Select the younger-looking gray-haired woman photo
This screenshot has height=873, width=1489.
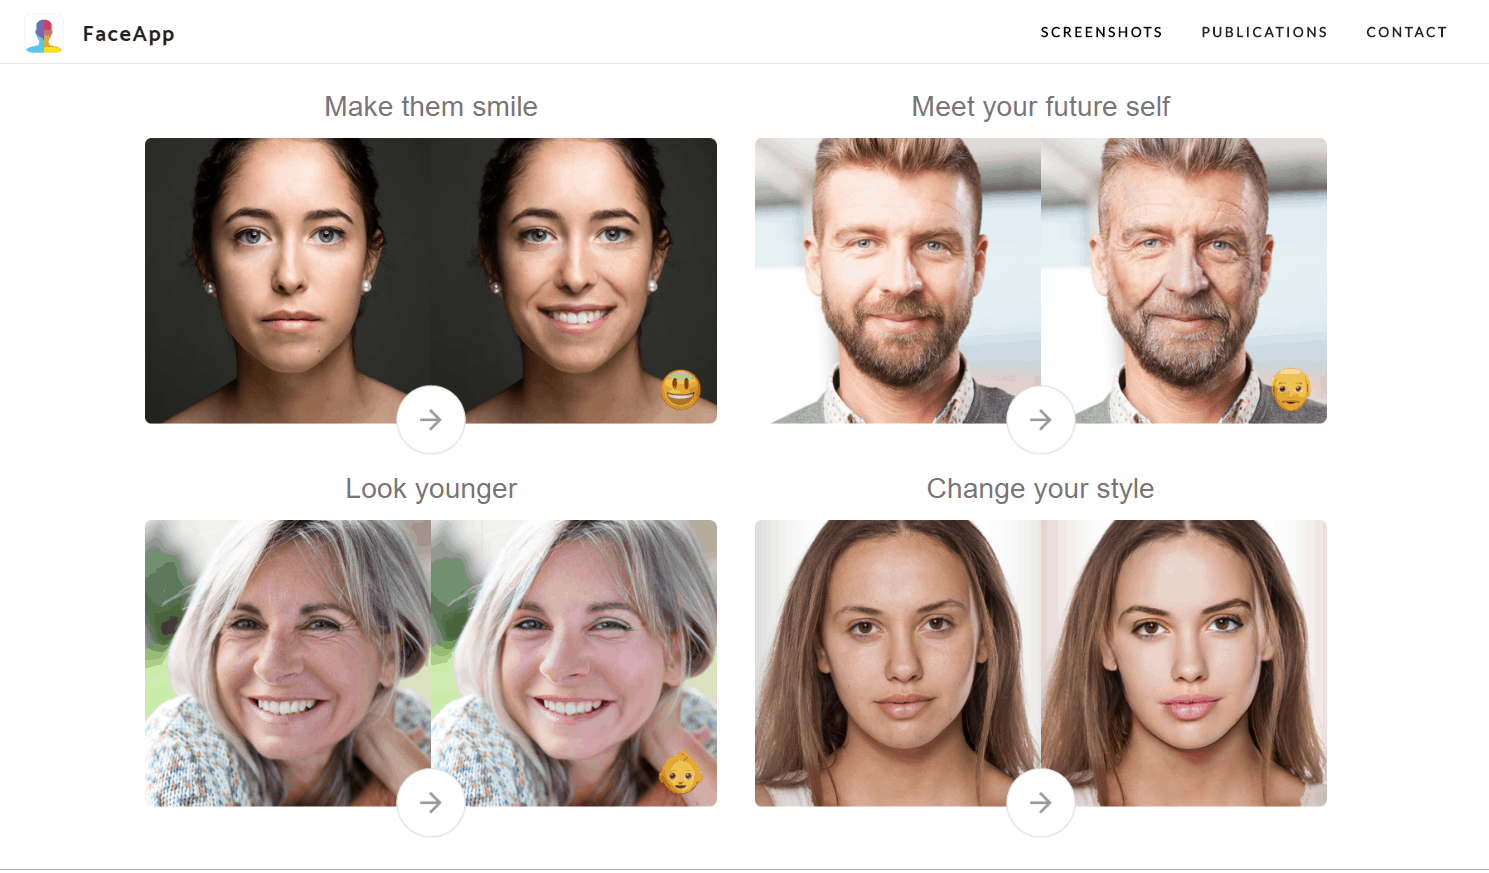coord(574,663)
